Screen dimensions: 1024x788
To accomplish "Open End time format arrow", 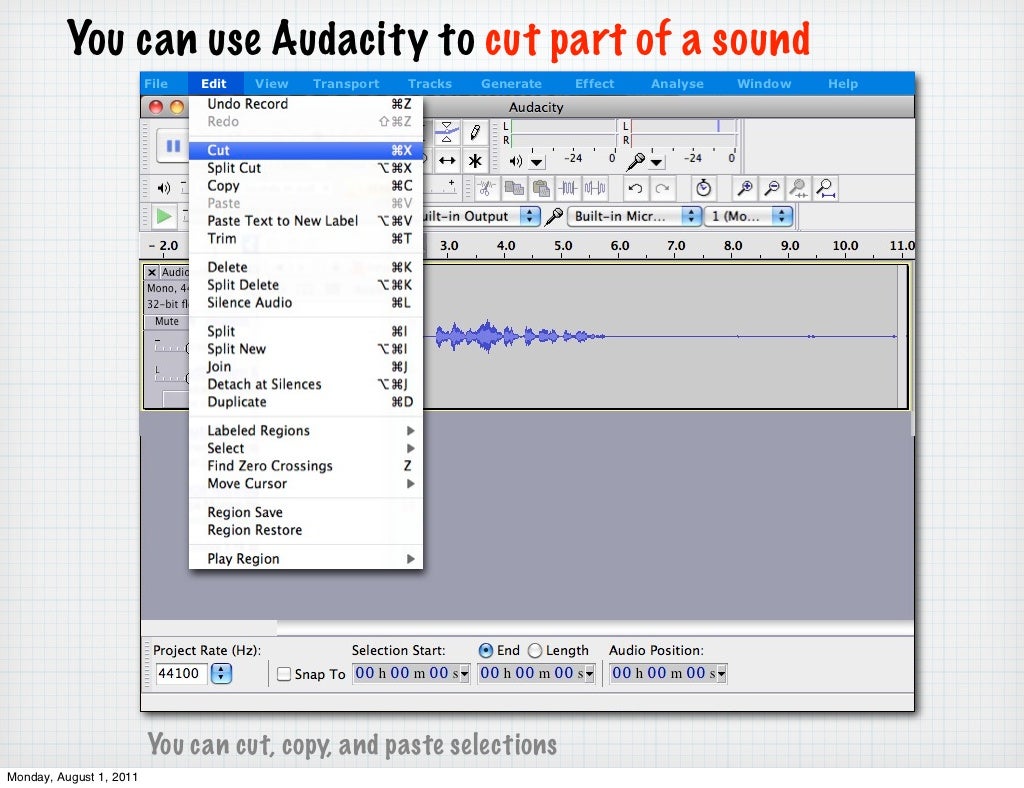I will point(590,674).
